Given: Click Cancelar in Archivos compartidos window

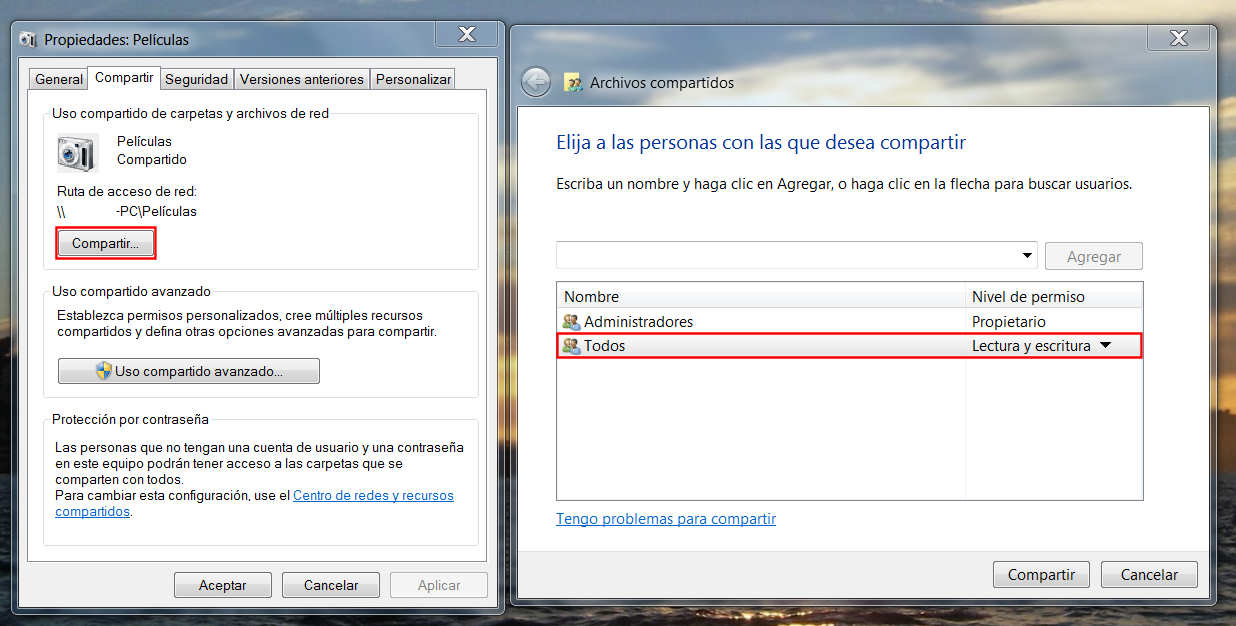Looking at the screenshot, I should [x=1149, y=574].
